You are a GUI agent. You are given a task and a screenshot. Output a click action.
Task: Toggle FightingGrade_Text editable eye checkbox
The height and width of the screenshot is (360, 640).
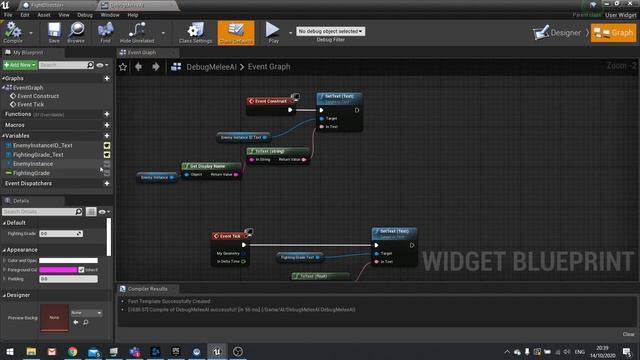107,155
